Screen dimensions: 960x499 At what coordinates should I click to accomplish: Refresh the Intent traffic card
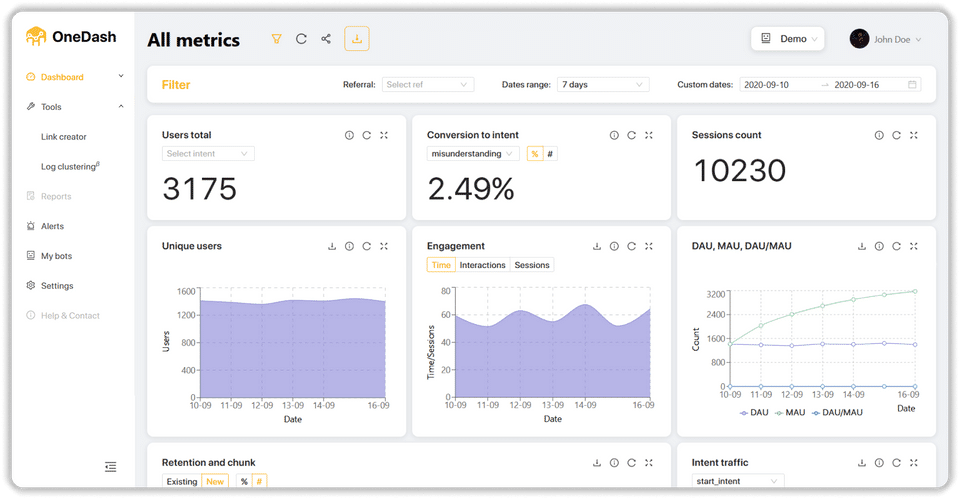point(896,463)
